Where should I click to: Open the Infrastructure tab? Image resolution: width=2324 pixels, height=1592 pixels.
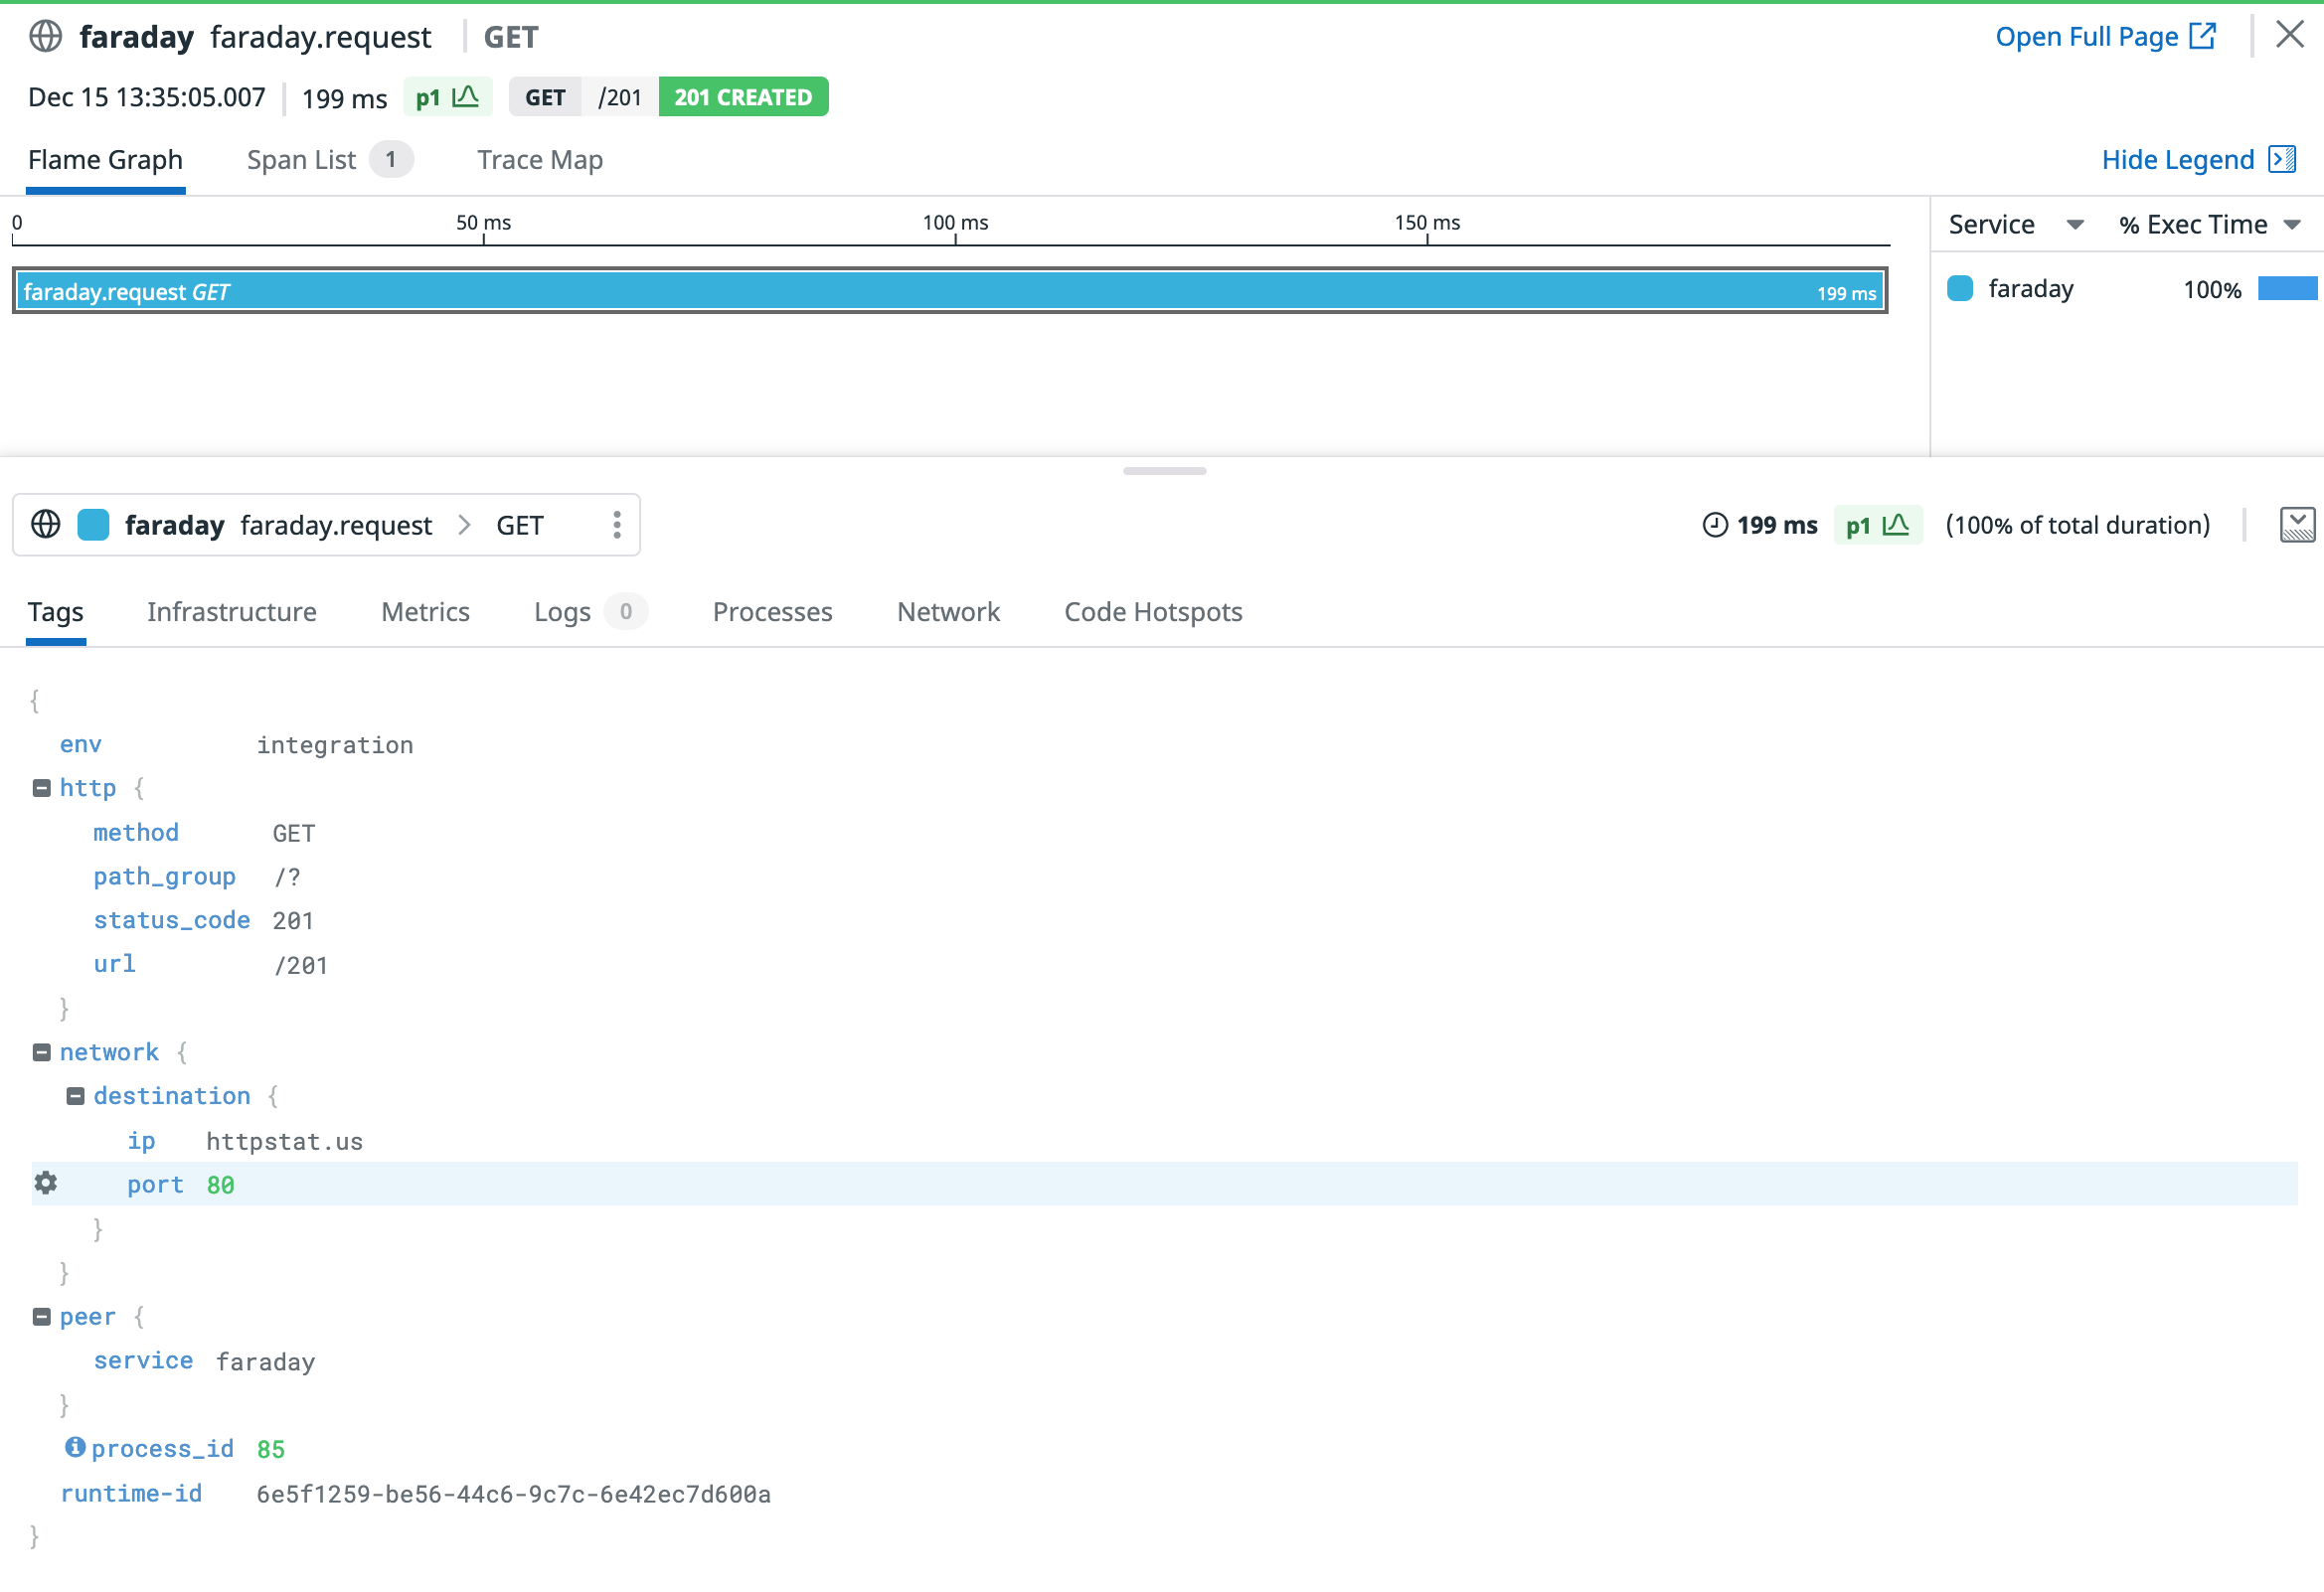[x=231, y=612]
